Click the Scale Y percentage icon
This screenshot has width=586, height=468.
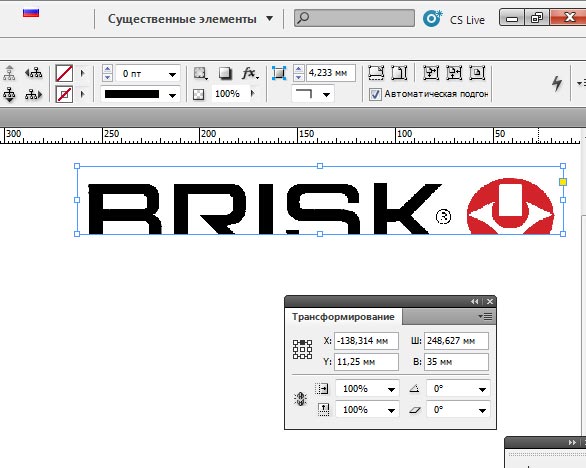tap(324, 409)
